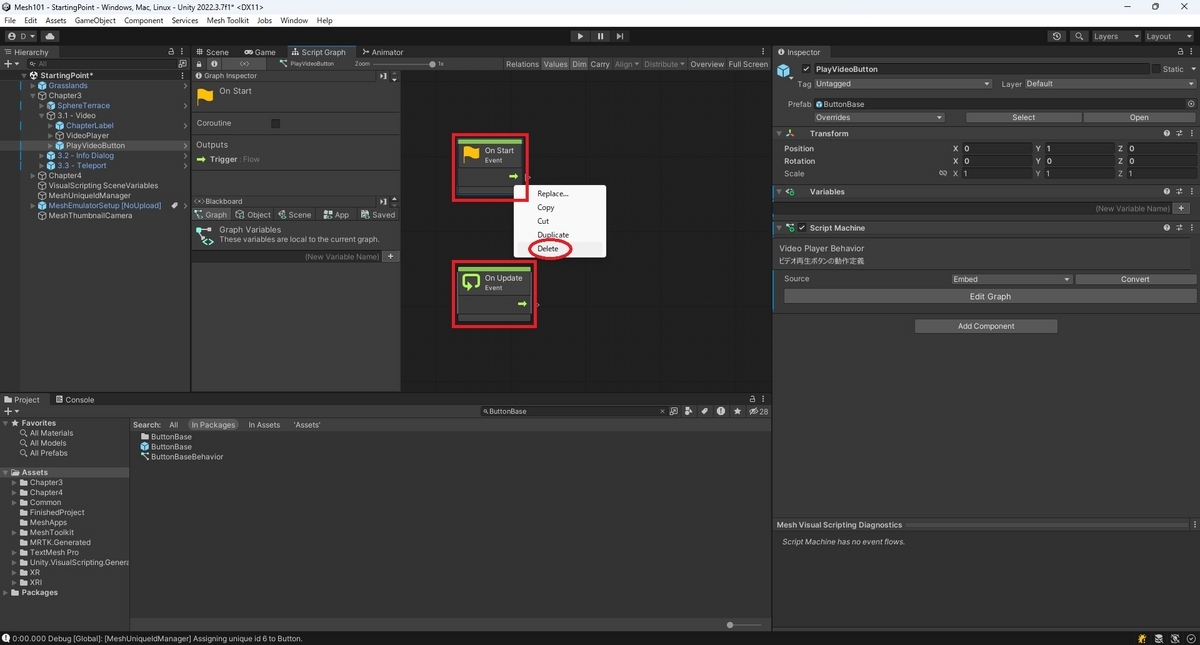Click the Step frame button

pos(620,36)
